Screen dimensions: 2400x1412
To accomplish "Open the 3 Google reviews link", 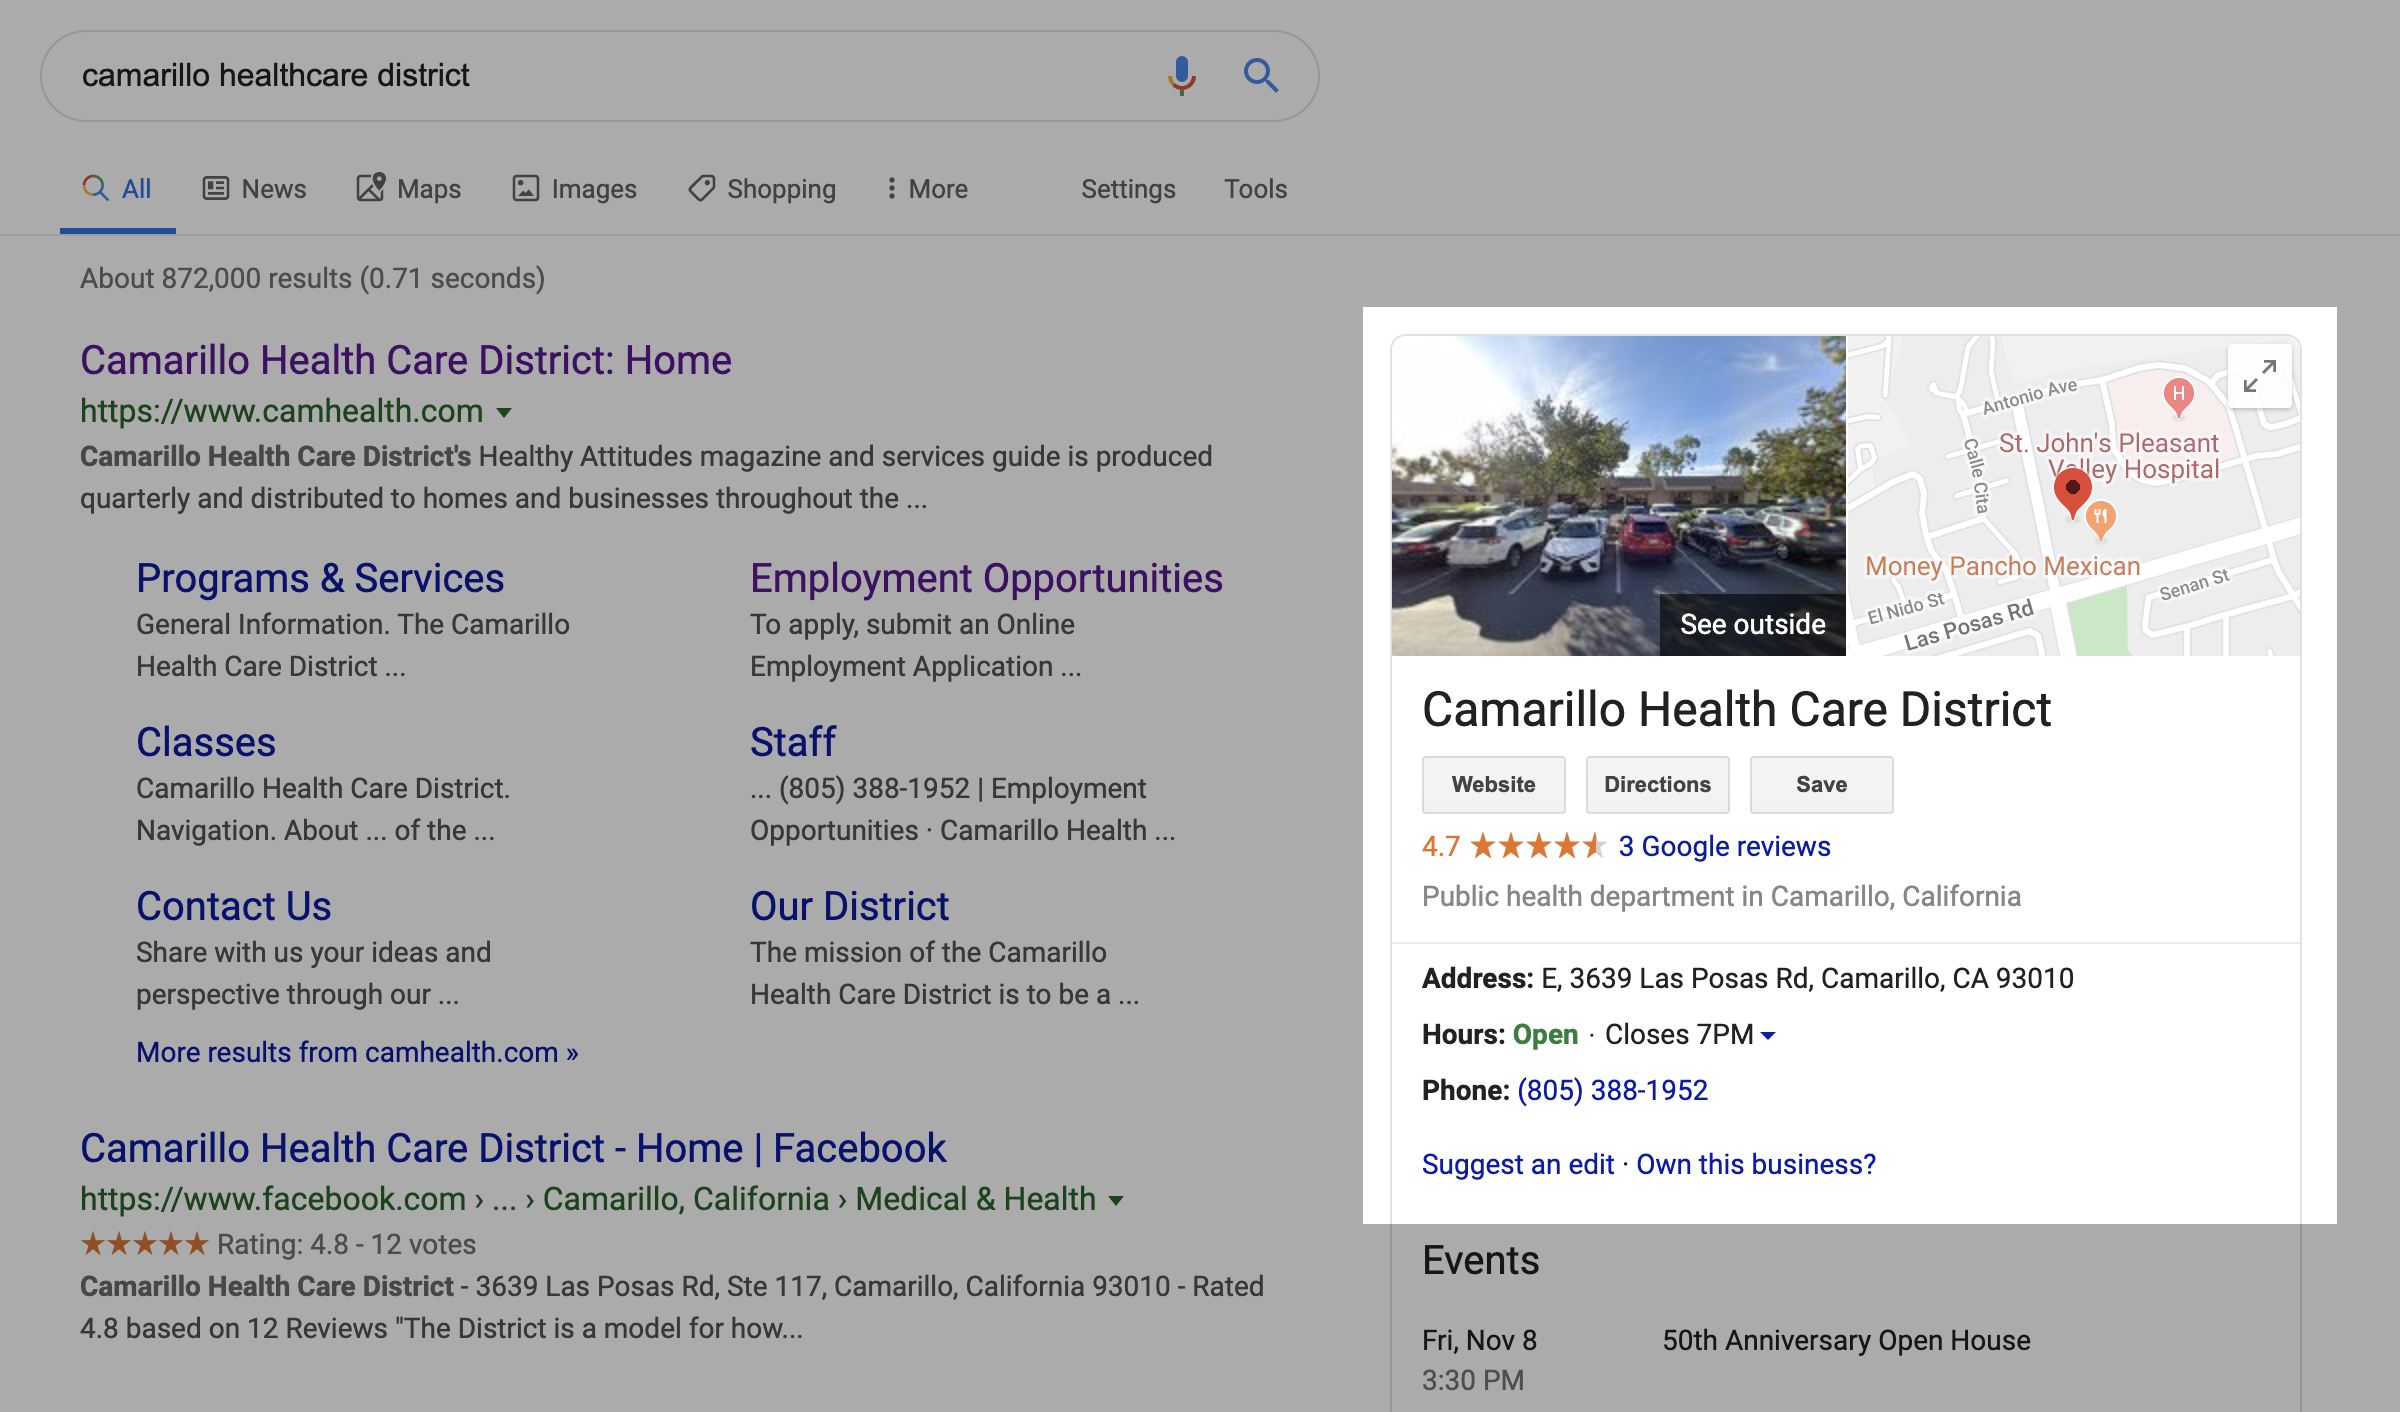I will pyautogui.click(x=1724, y=847).
